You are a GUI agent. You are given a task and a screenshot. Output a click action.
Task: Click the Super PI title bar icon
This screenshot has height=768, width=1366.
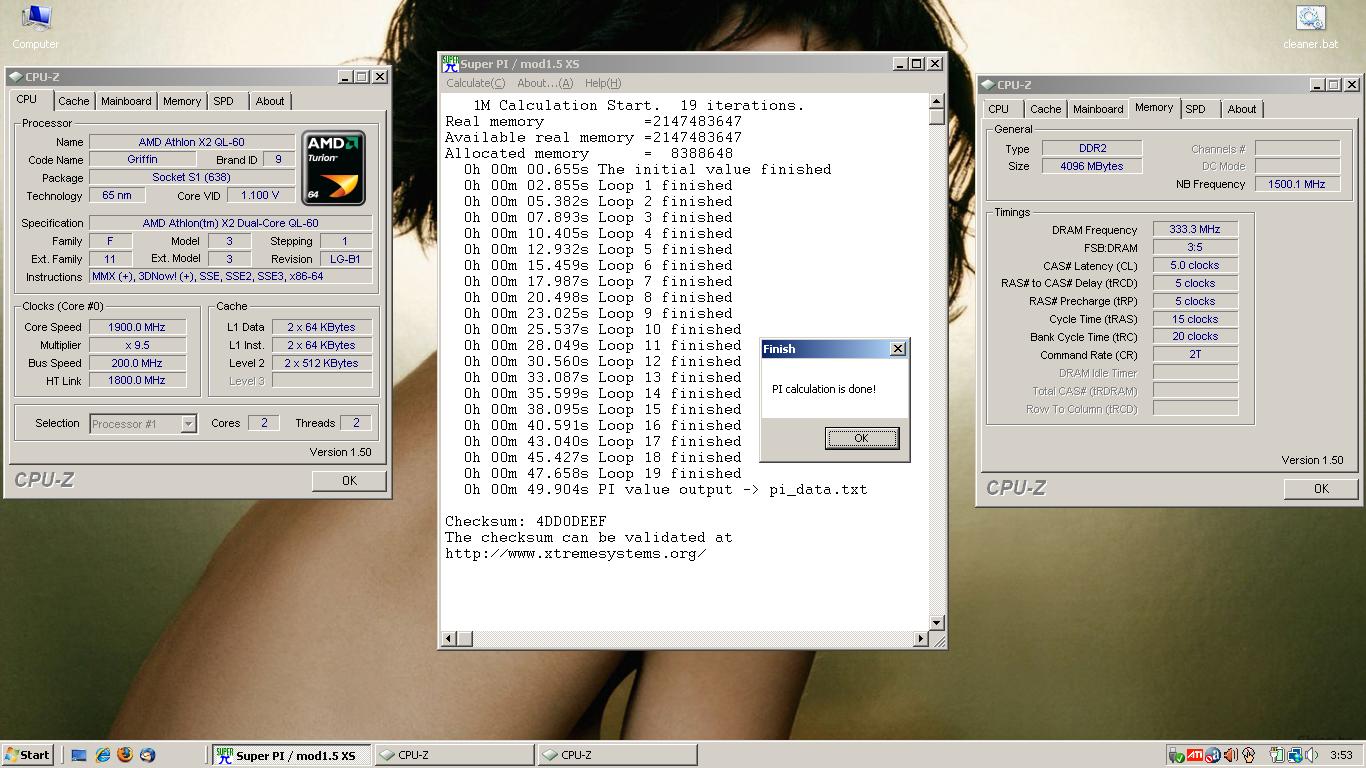451,63
